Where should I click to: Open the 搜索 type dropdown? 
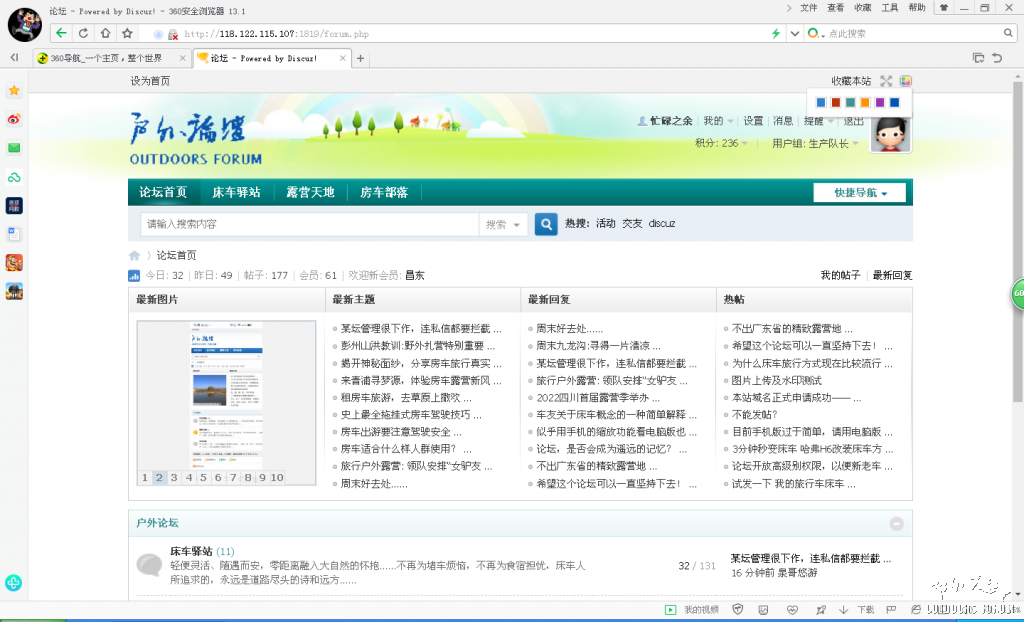tap(503, 224)
